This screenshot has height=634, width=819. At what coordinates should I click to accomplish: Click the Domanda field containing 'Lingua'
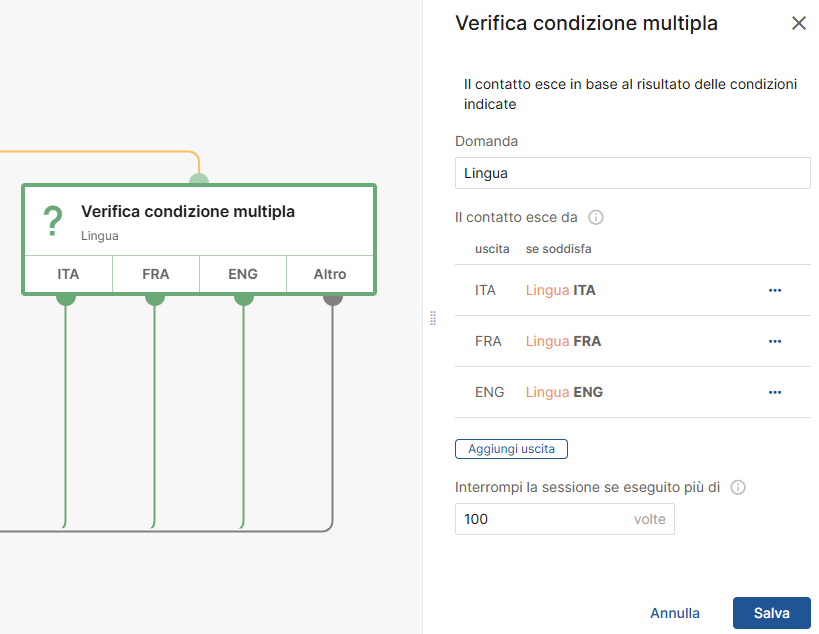(x=632, y=172)
